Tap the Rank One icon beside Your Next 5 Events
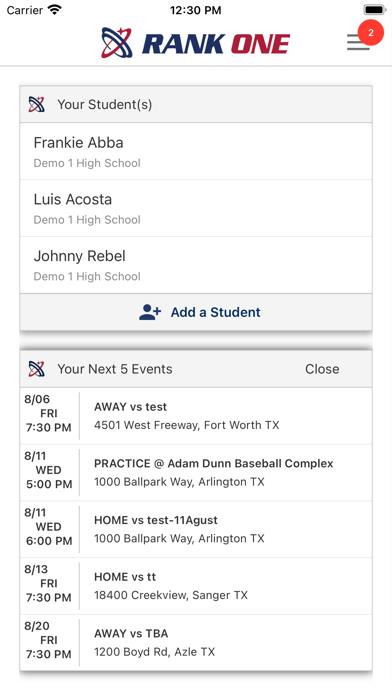This screenshot has height=696, width=392. [36, 369]
